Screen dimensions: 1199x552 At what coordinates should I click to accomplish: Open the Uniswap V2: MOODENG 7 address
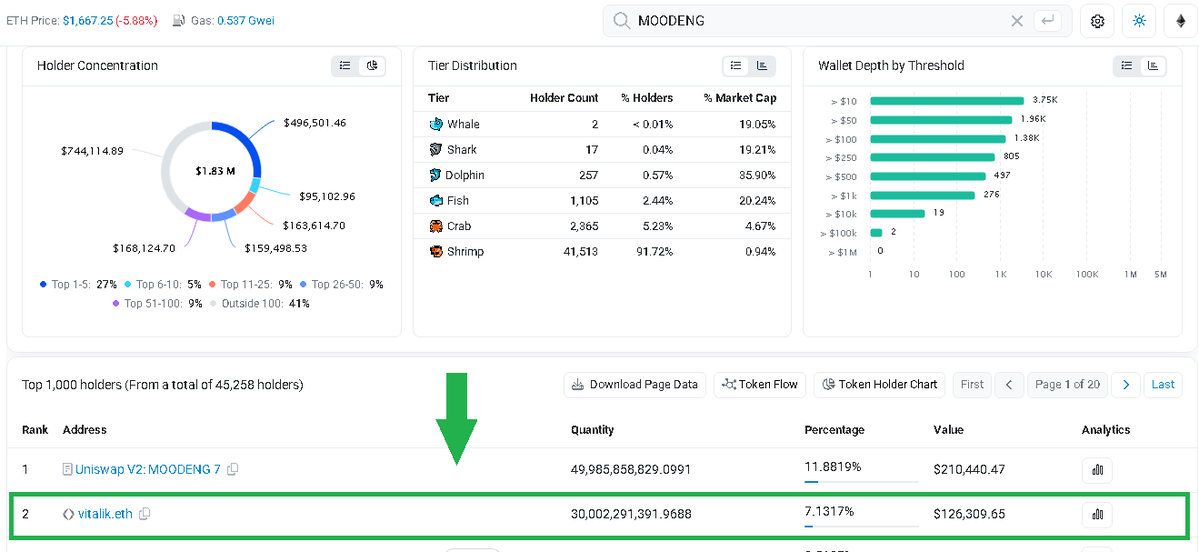pyautogui.click(x=147, y=469)
